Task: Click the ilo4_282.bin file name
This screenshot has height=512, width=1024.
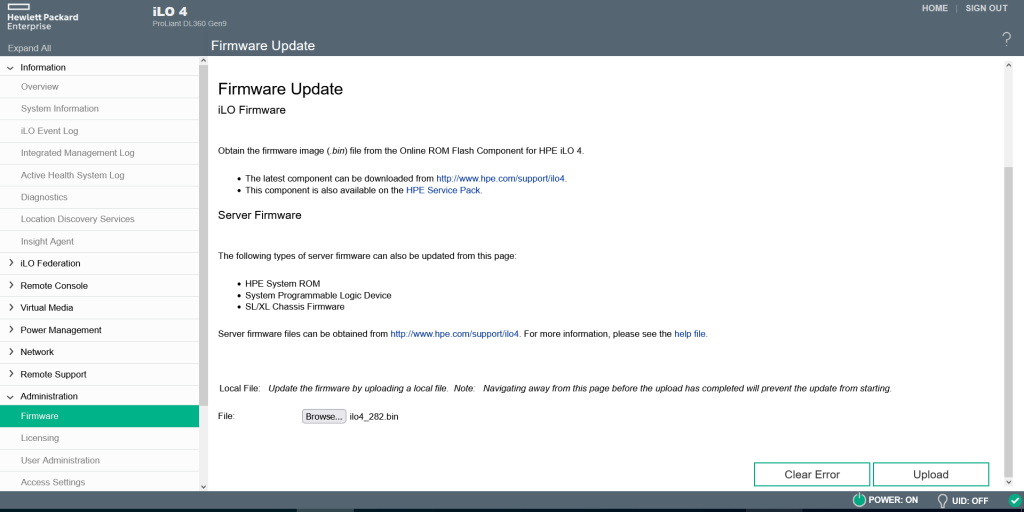Action: coord(374,417)
